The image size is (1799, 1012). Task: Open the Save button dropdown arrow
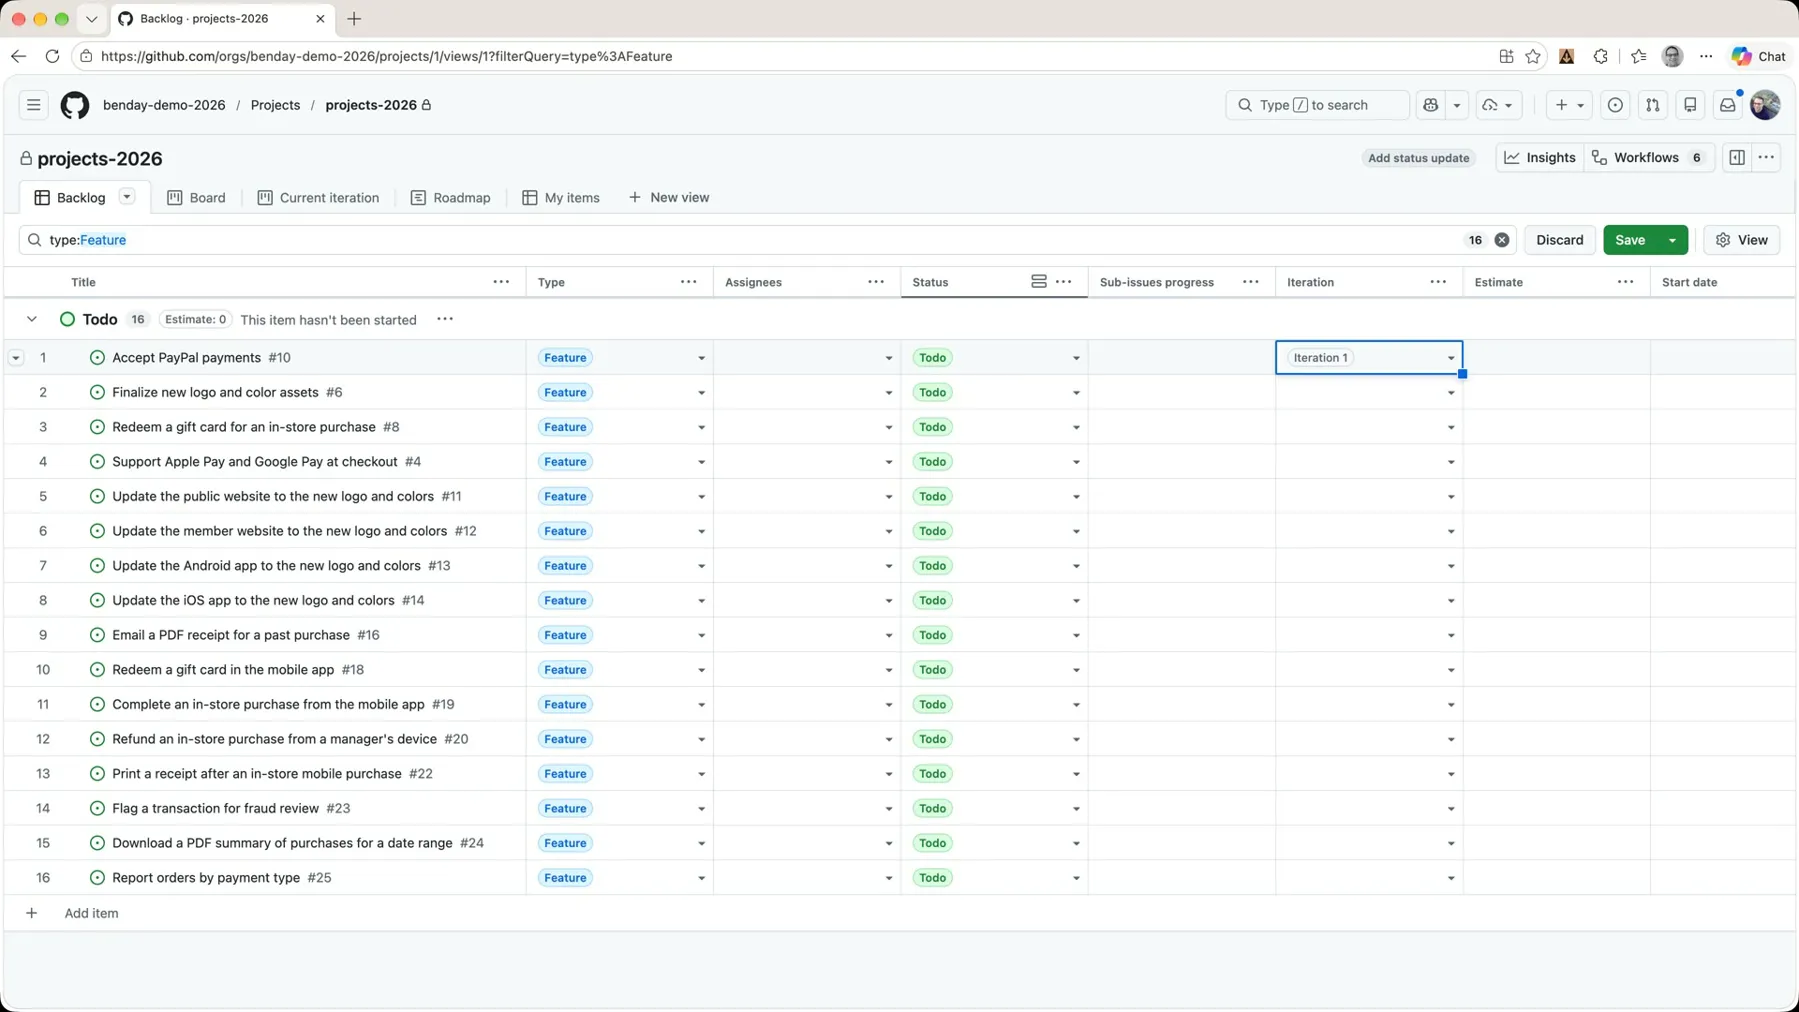[x=1673, y=240]
